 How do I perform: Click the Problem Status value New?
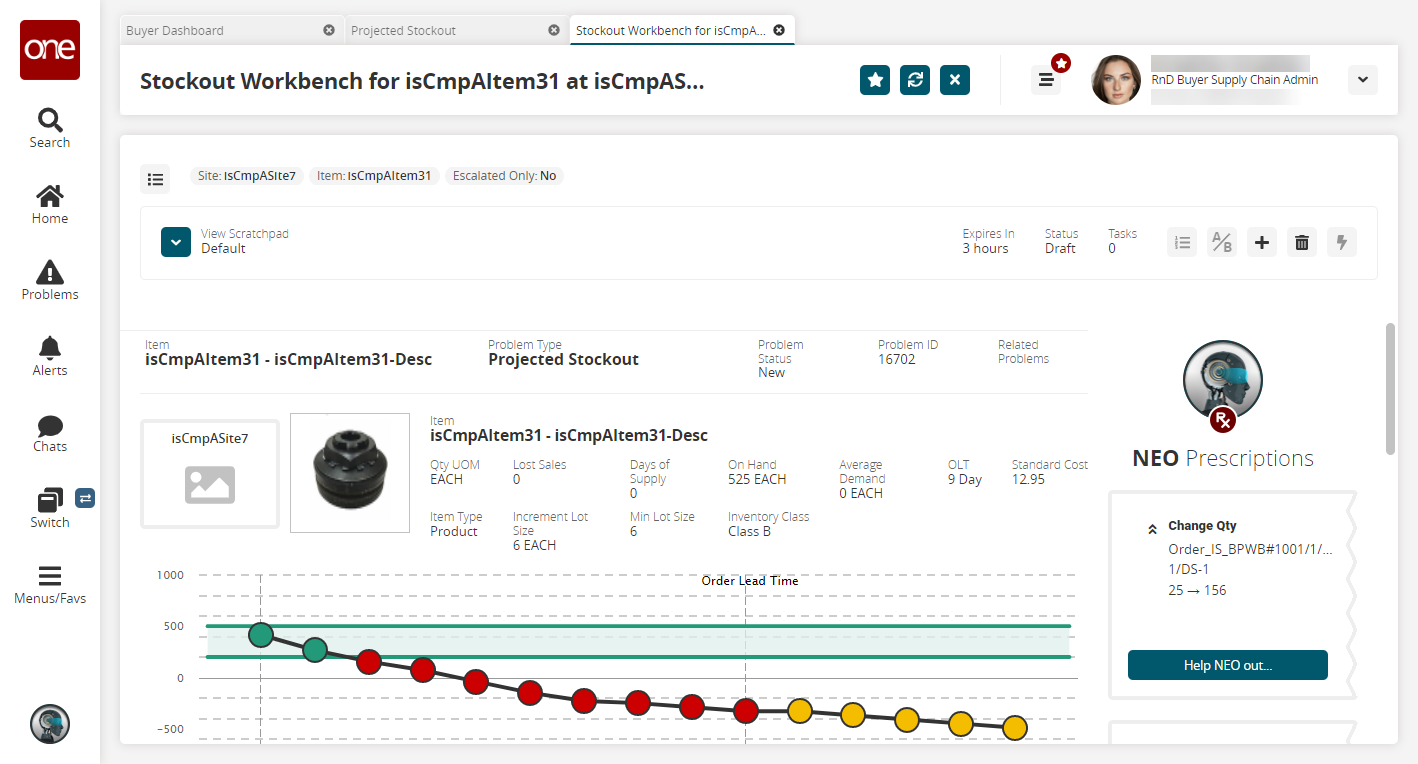click(x=772, y=373)
